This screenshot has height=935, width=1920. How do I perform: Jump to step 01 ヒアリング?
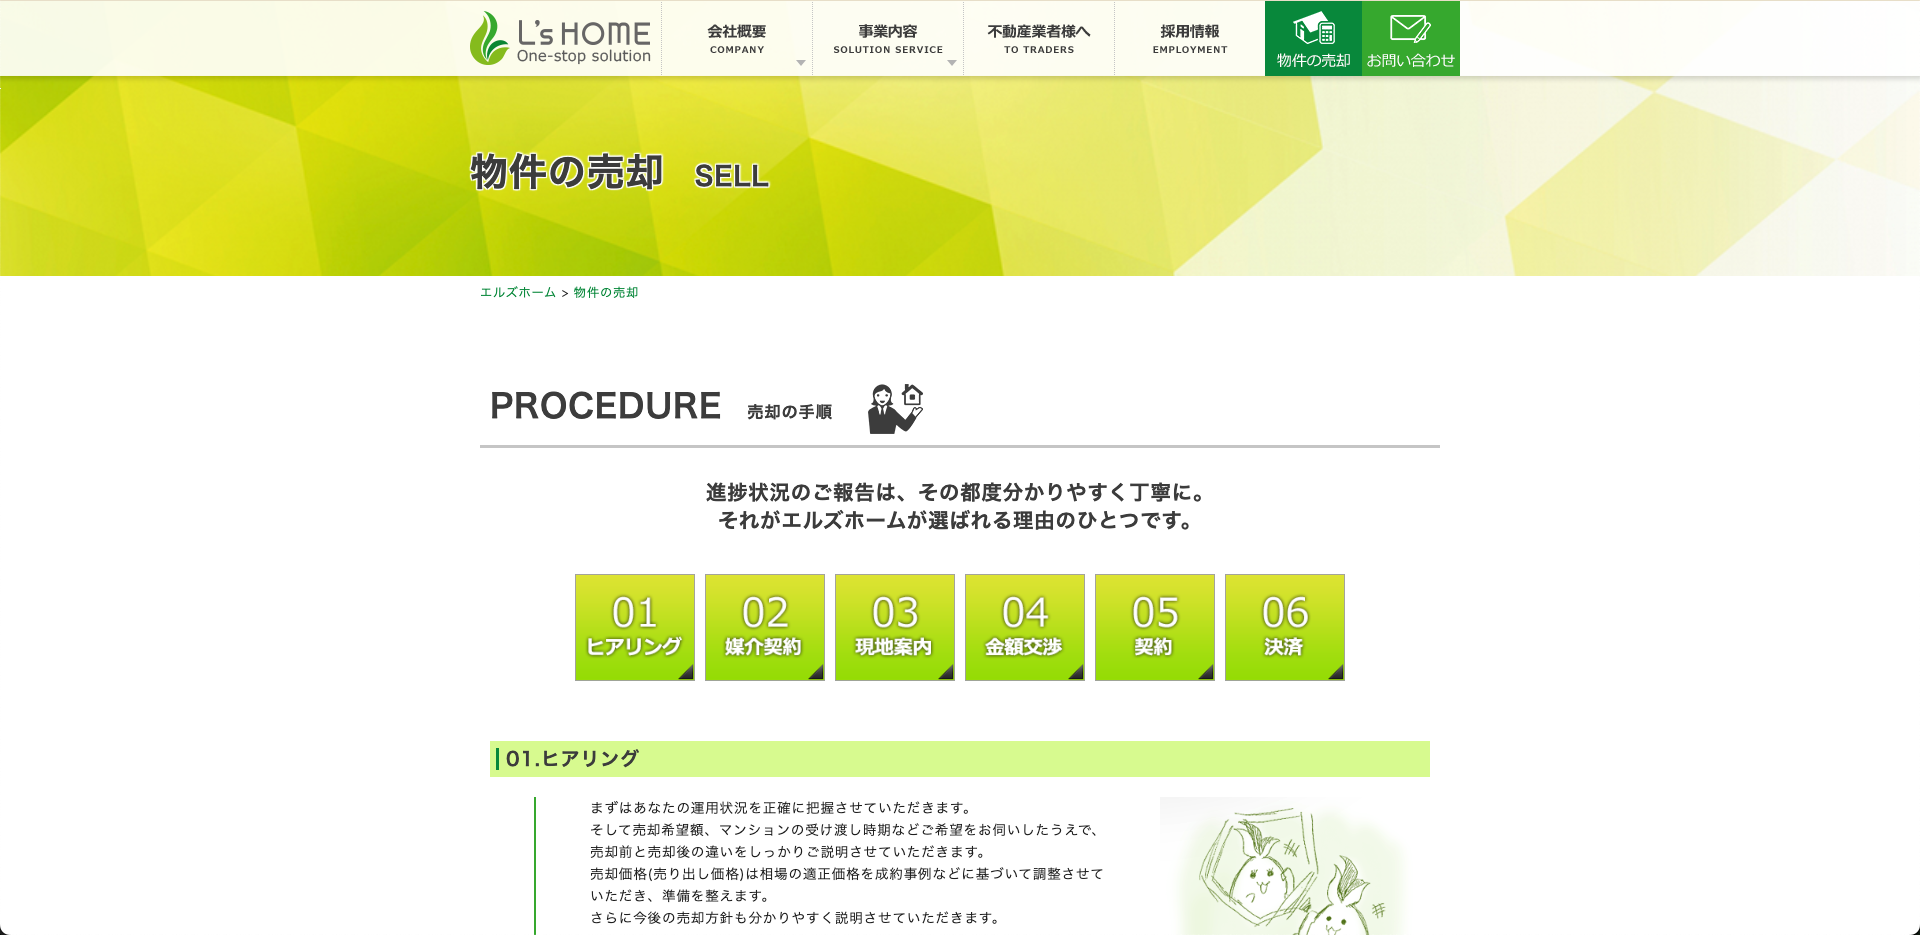click(x=635, y=627)
